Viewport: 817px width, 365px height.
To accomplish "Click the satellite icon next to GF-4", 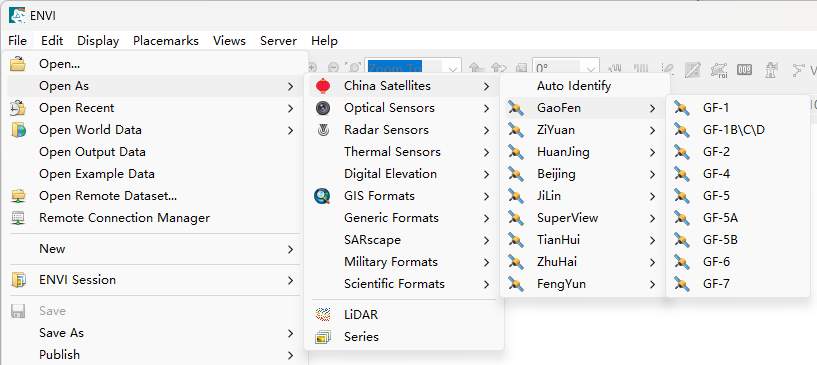I will (682, 174).
